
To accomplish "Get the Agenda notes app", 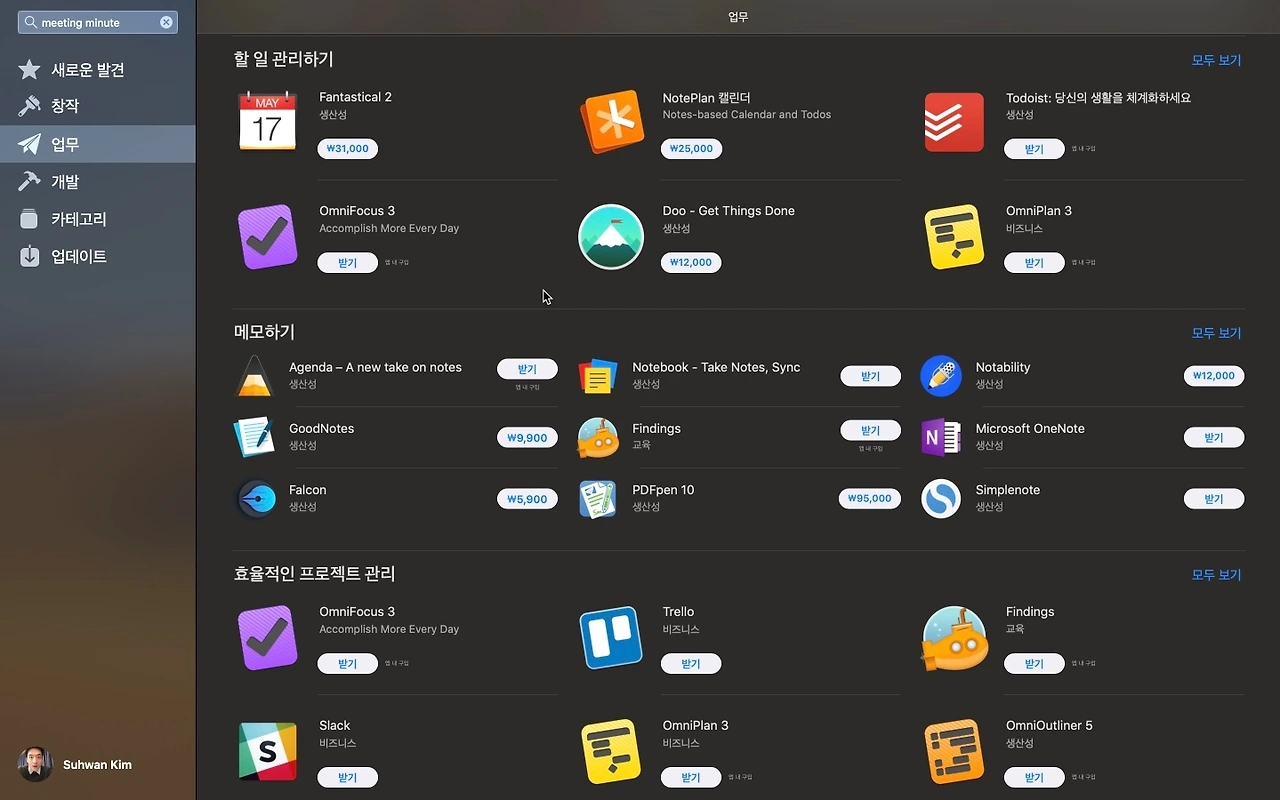I will tap(527, 369).
